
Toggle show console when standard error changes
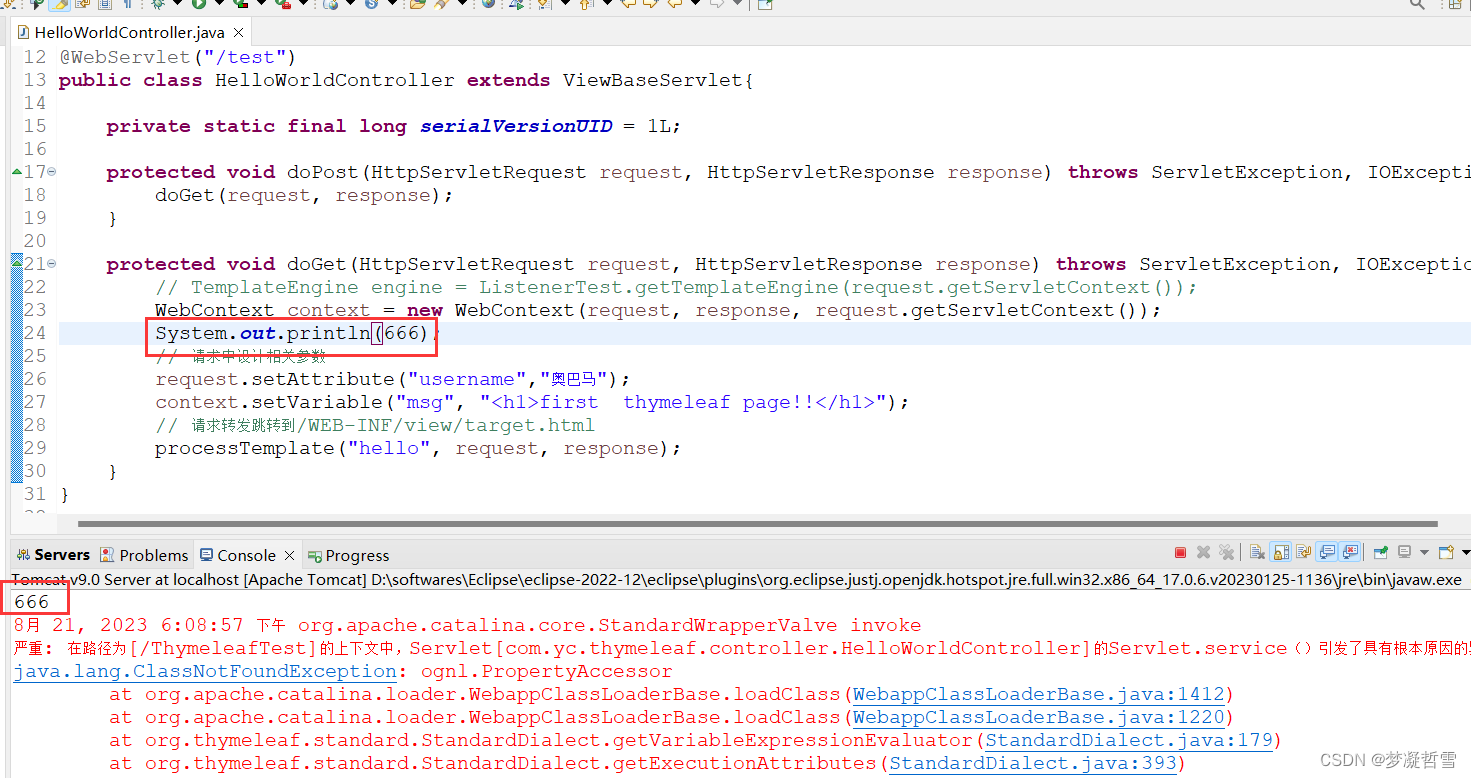1350,552
